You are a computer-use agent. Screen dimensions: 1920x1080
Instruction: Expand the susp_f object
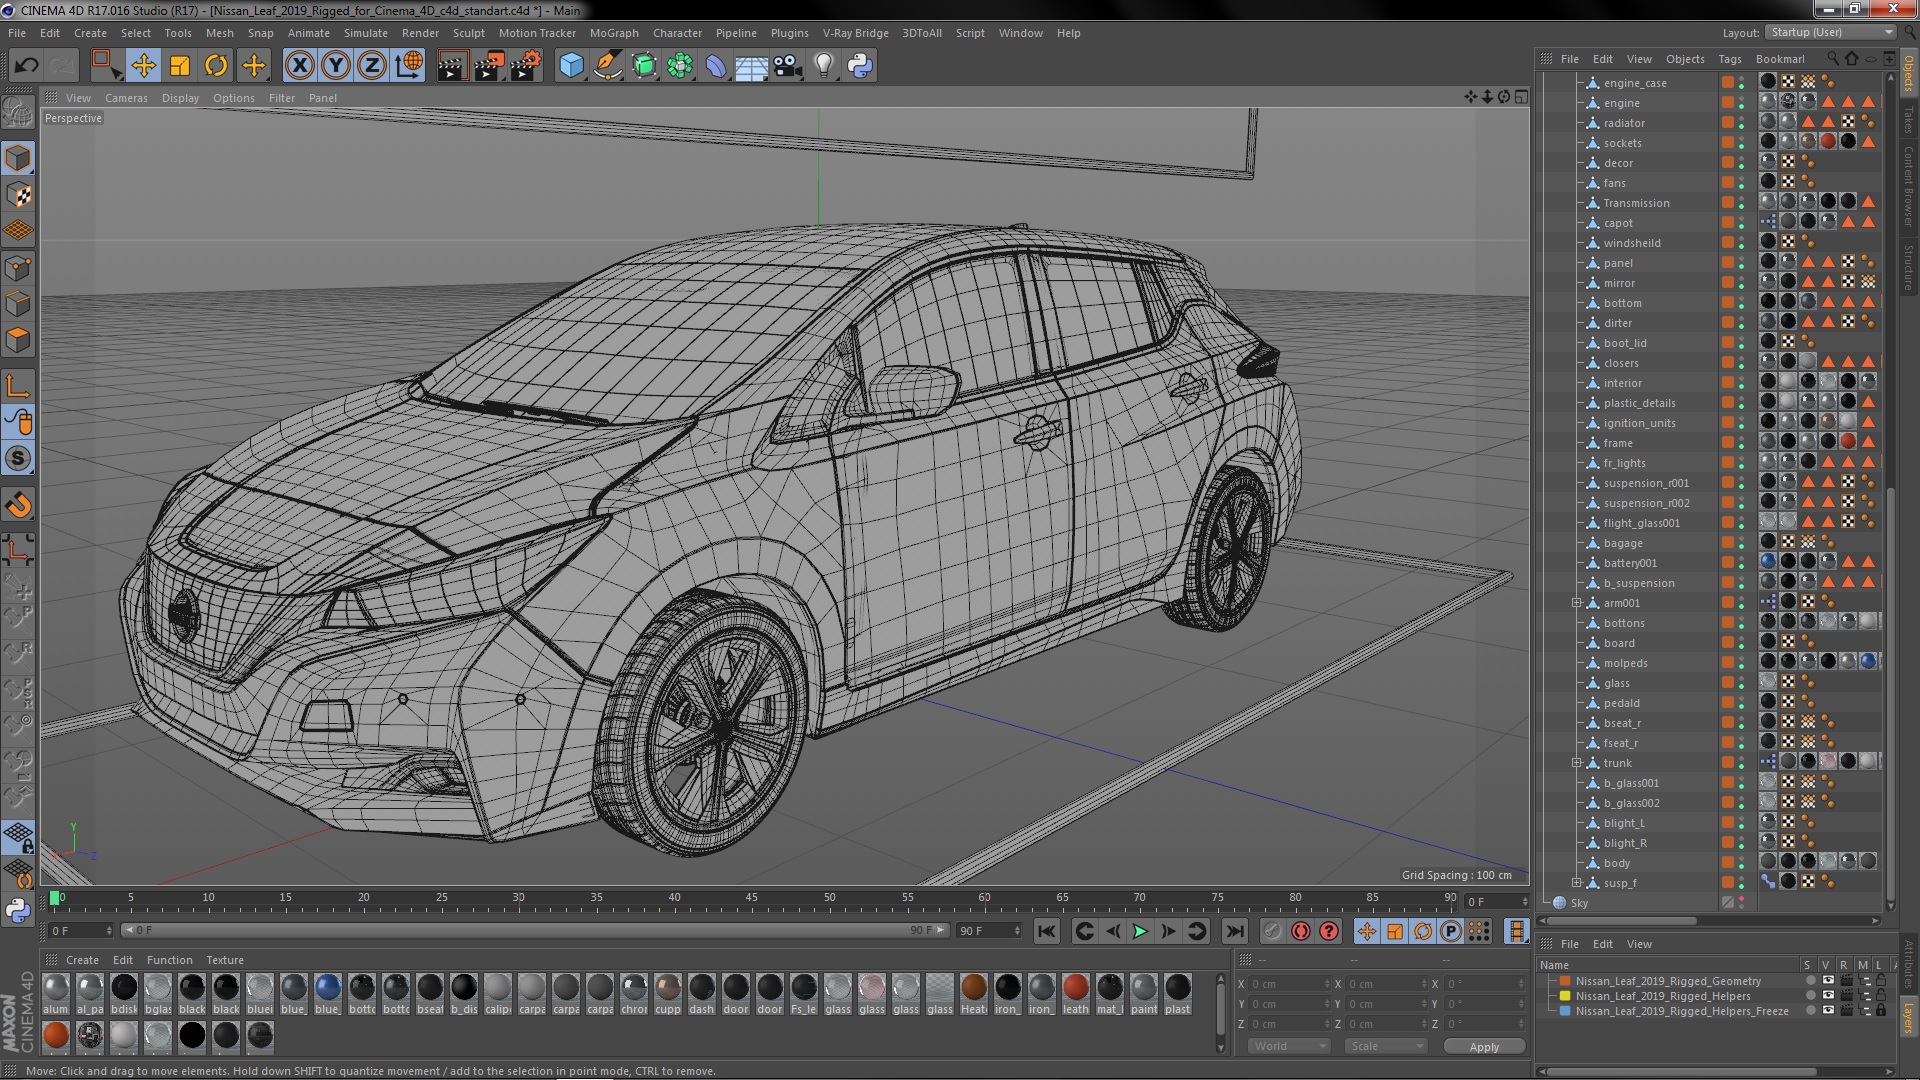(x=1576, y=883)
